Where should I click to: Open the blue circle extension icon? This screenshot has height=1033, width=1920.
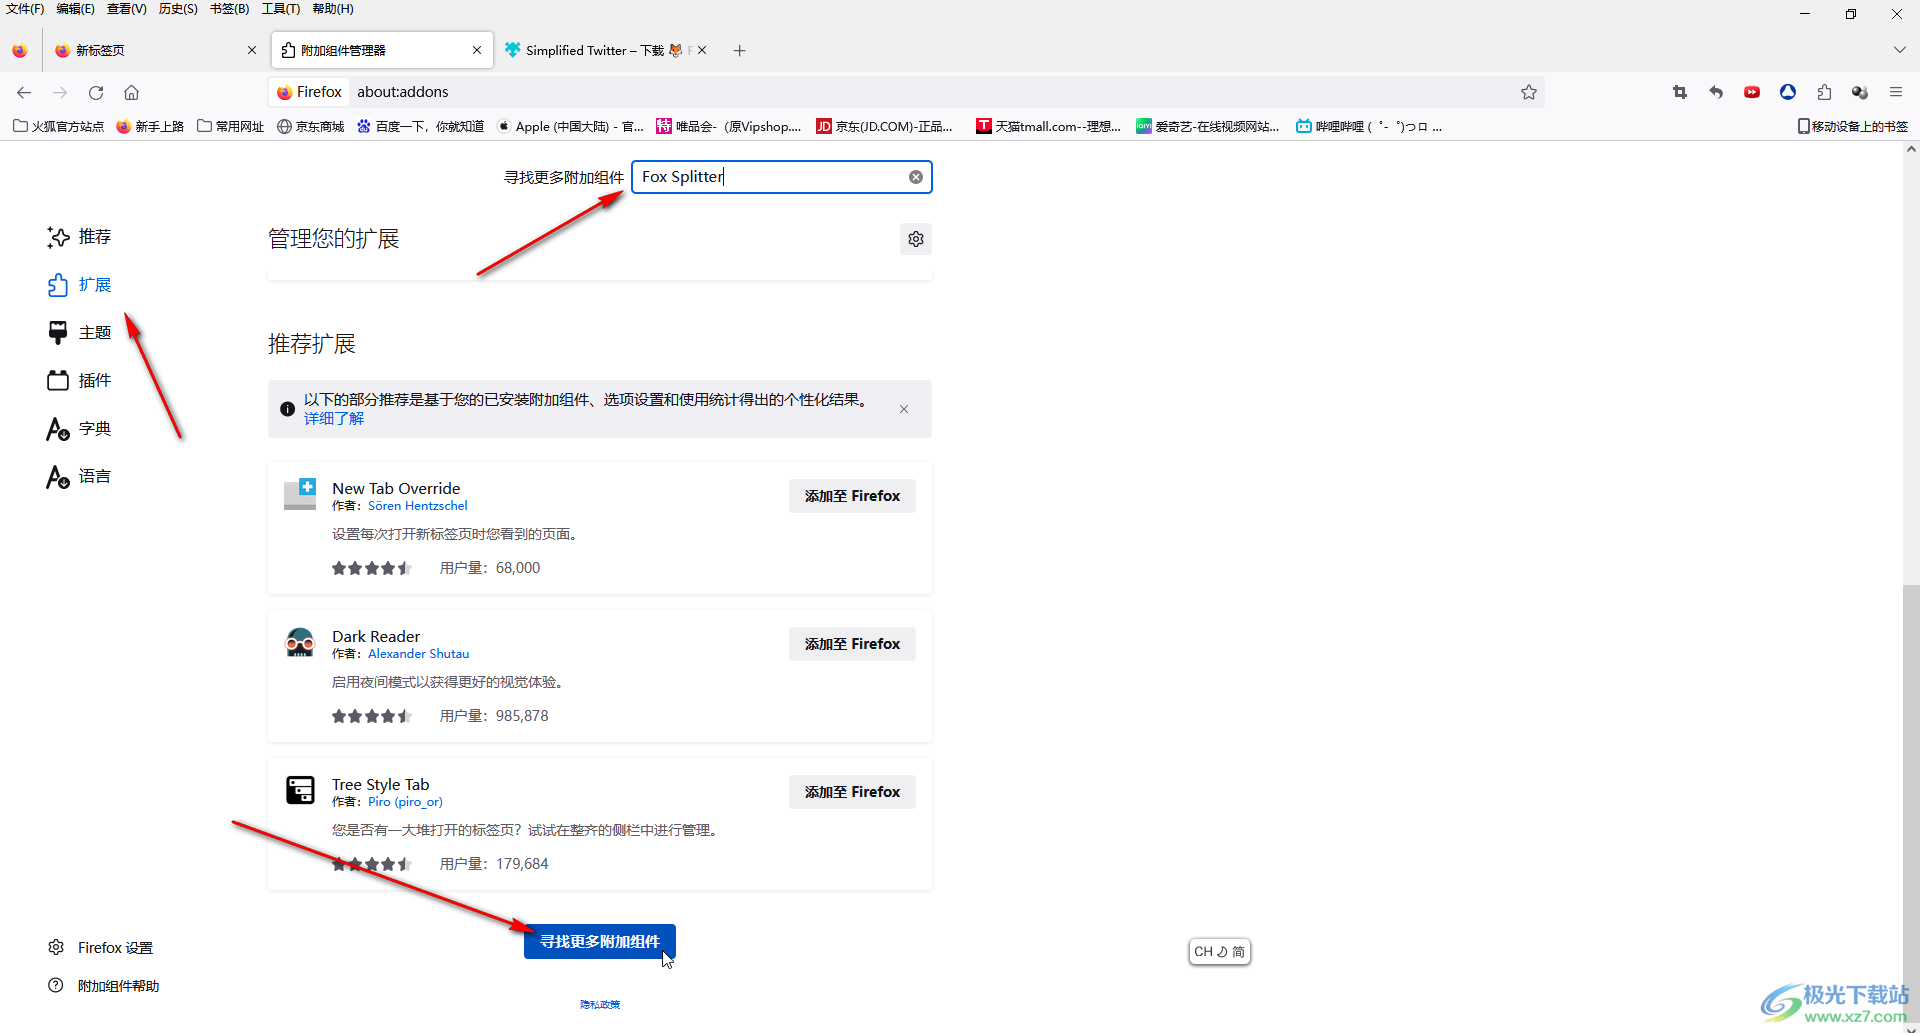(1788, 92)
